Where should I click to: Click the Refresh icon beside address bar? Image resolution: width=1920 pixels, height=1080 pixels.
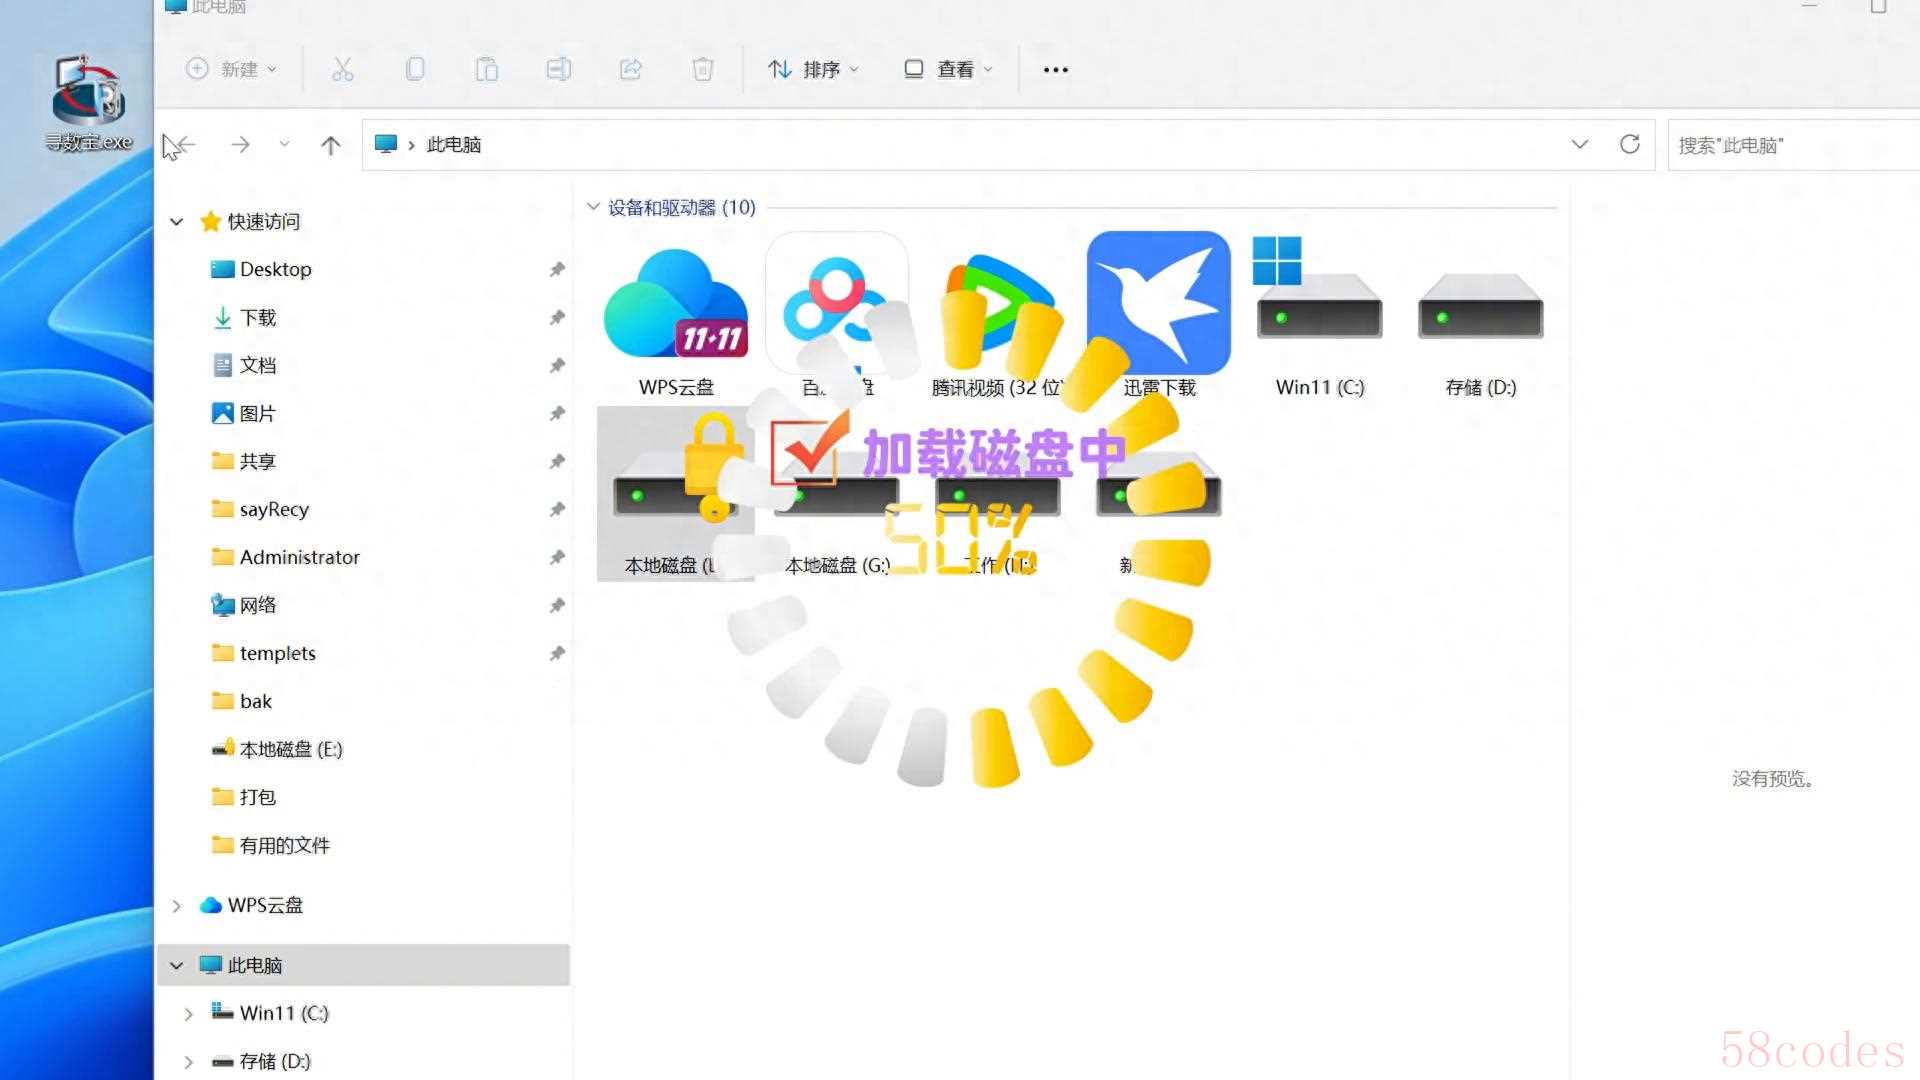1629,145
